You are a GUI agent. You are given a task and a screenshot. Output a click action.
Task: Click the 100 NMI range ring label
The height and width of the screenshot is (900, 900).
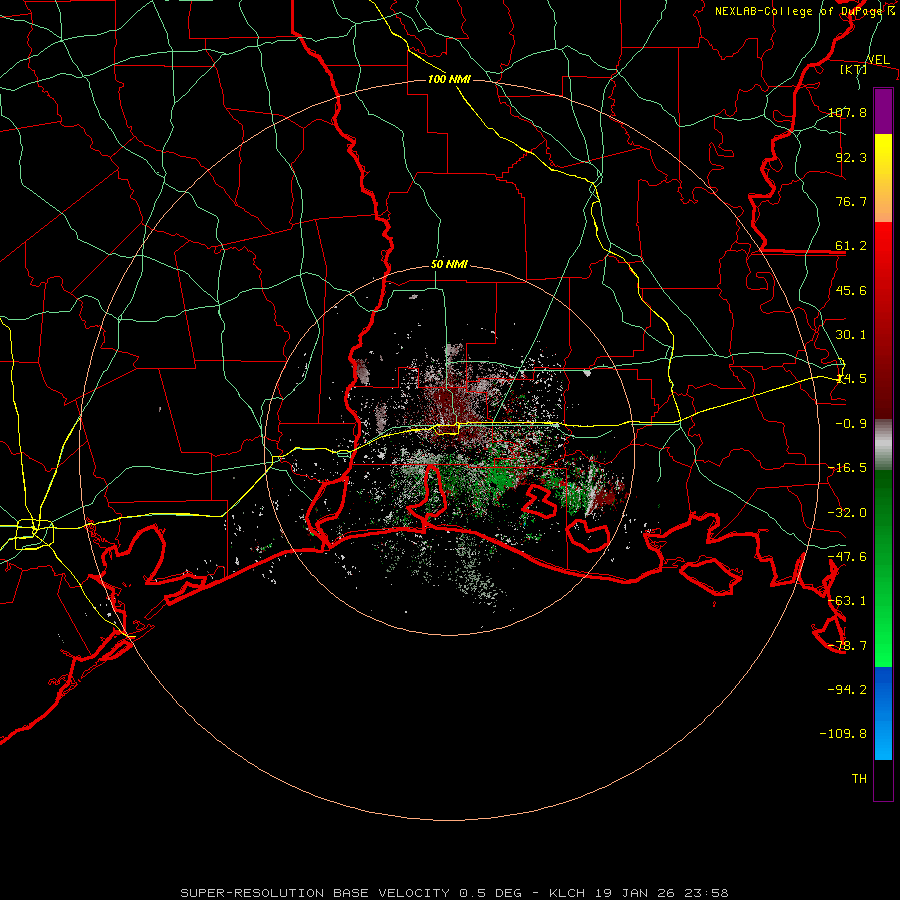pyautogui.click(x=449, y=79)
